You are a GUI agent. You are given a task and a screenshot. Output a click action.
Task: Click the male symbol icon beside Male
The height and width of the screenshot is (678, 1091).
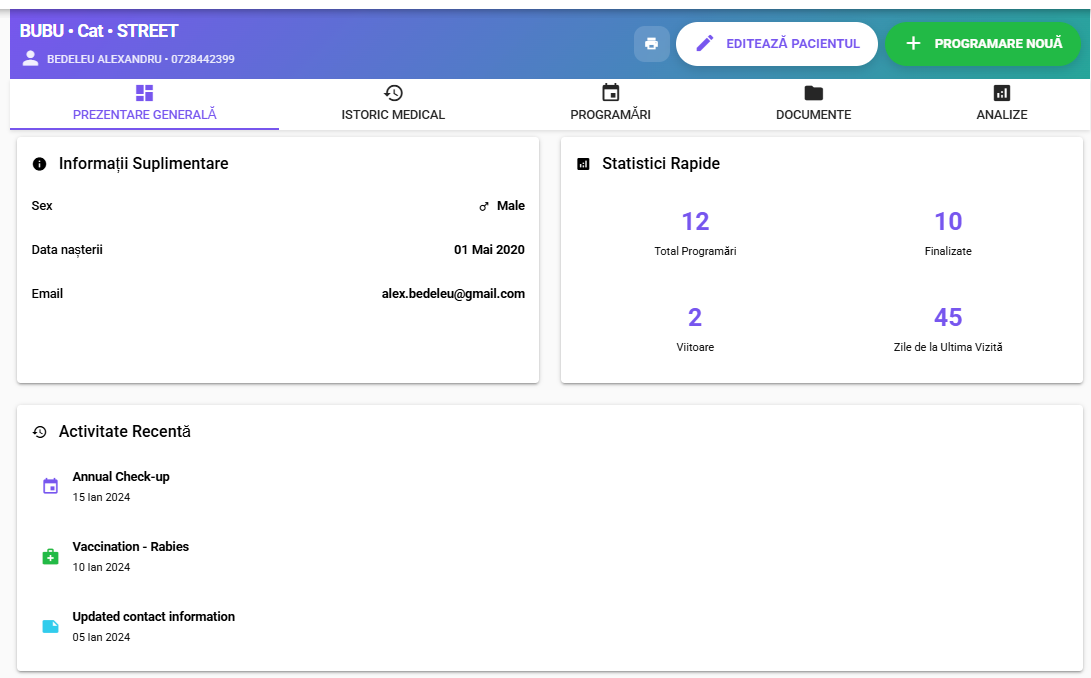pos(484,207)
